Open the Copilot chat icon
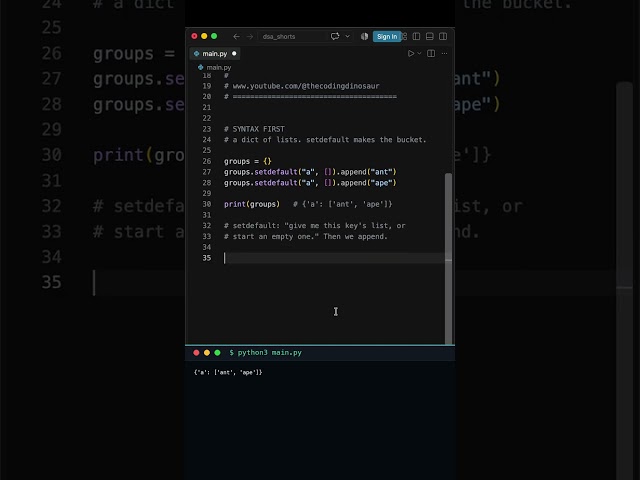 335,36
